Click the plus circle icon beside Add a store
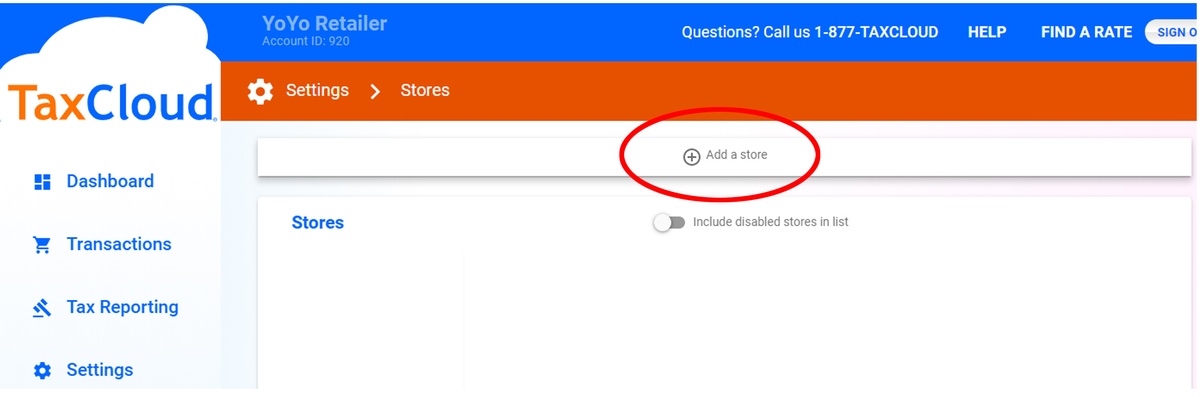The width and height of the screenshot is (1200, 397). click(x=691, y=157)
